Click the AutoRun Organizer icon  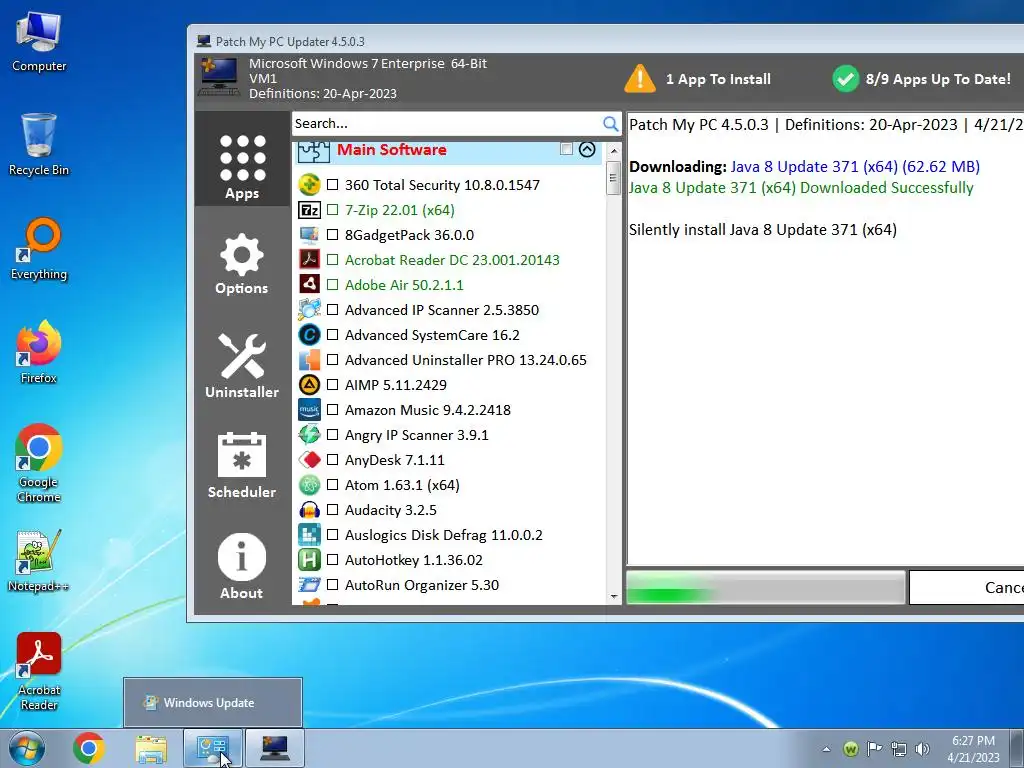[310, 585]
